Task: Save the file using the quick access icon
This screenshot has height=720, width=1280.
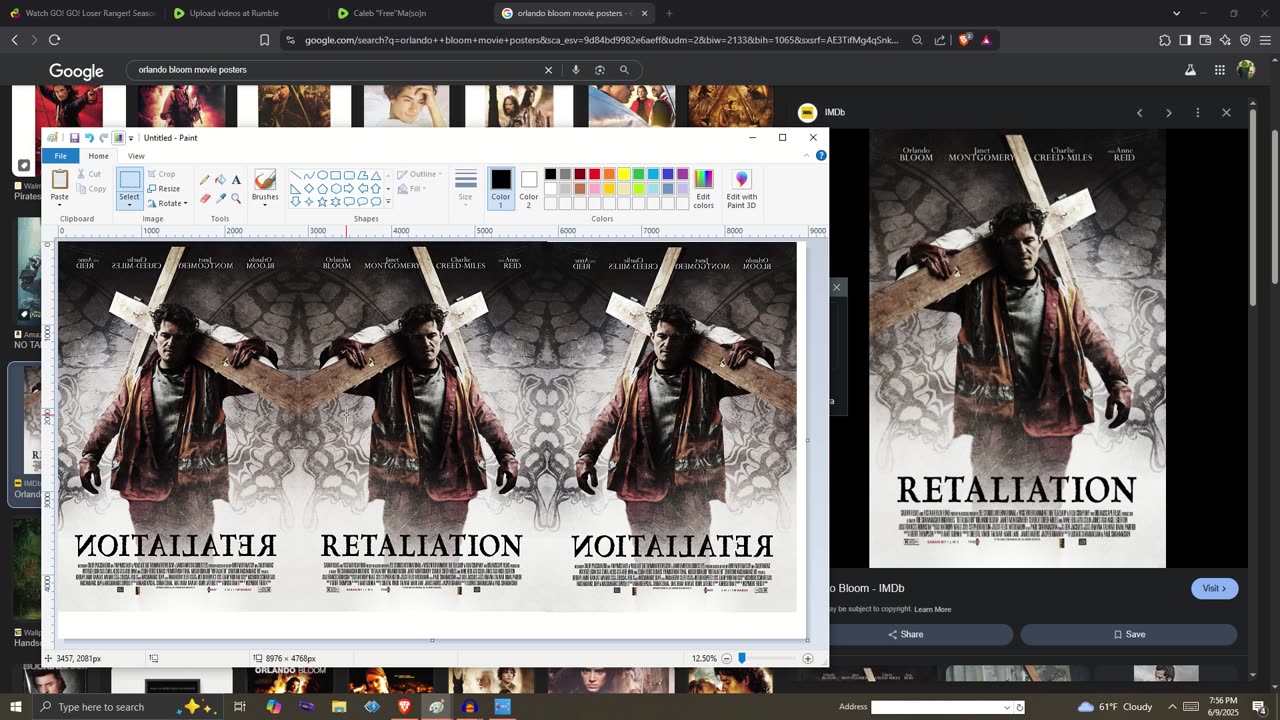Action: click(x=74, y=138)
